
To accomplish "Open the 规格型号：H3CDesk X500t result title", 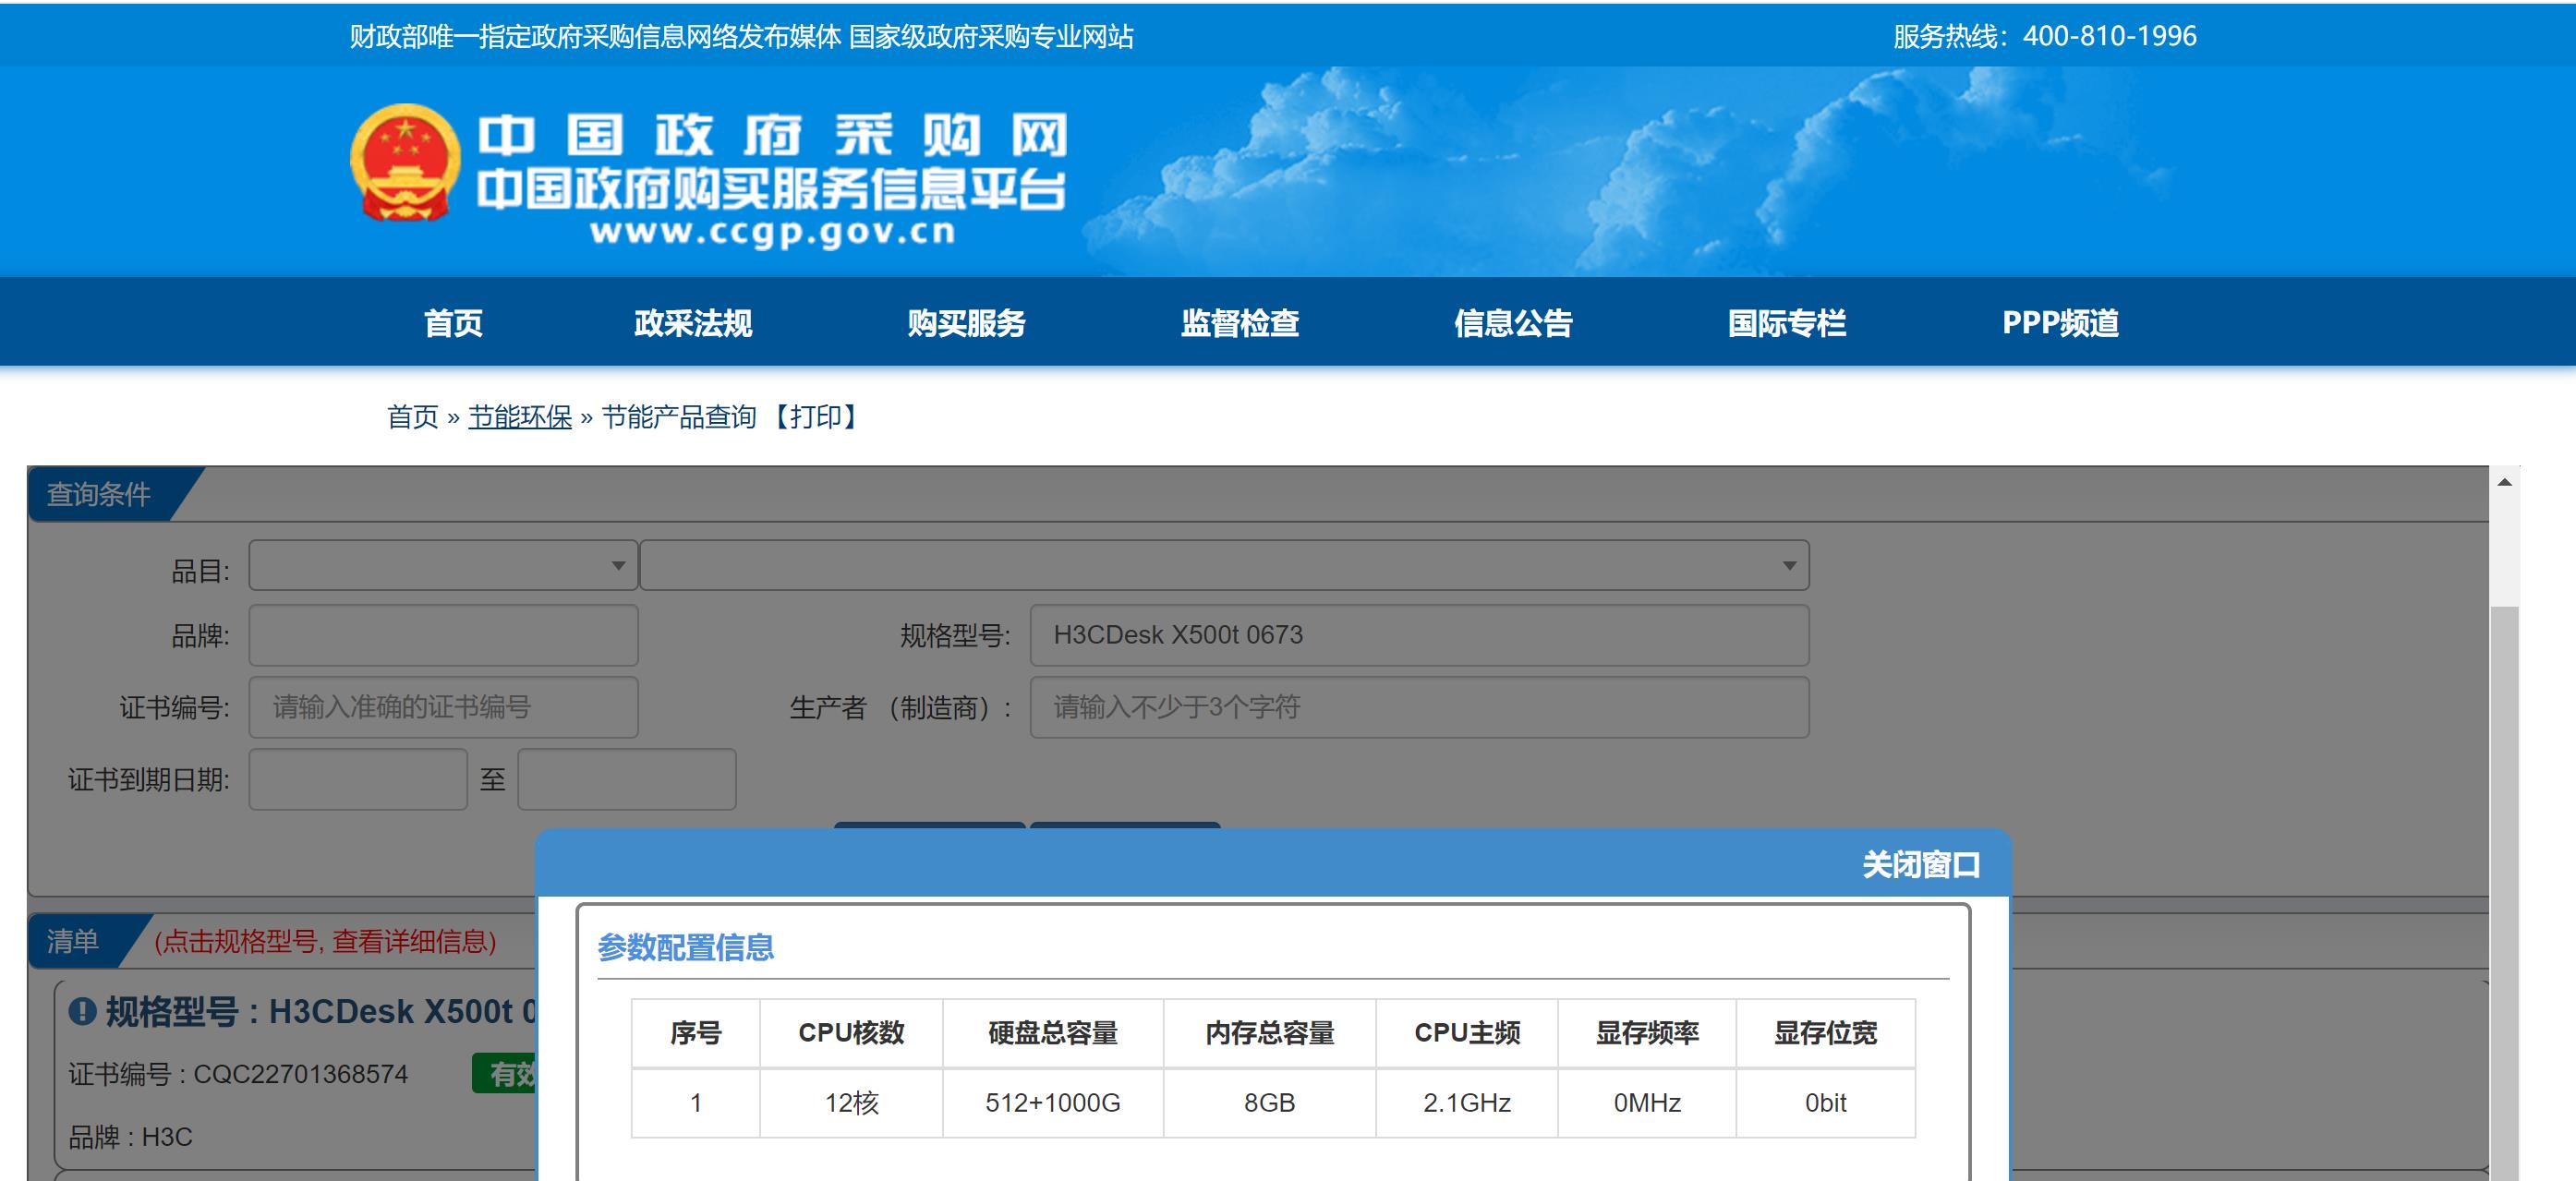I will [320, 1011].
